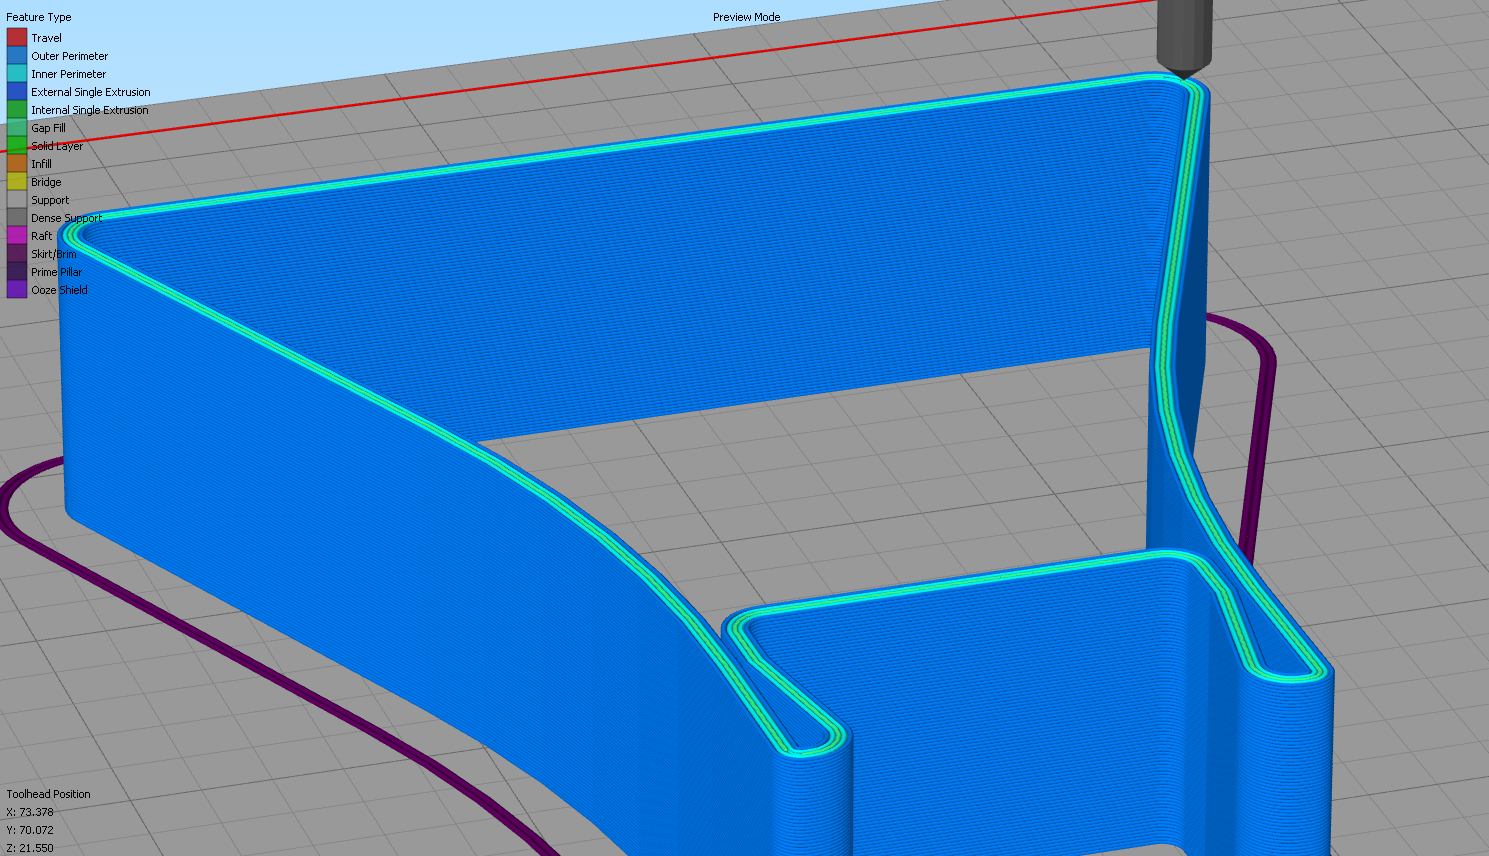This screenshot has height=856, width=1489.
Task: Click the 'External Single Extrusion' legend label
Action: click(x=91, y=92)
